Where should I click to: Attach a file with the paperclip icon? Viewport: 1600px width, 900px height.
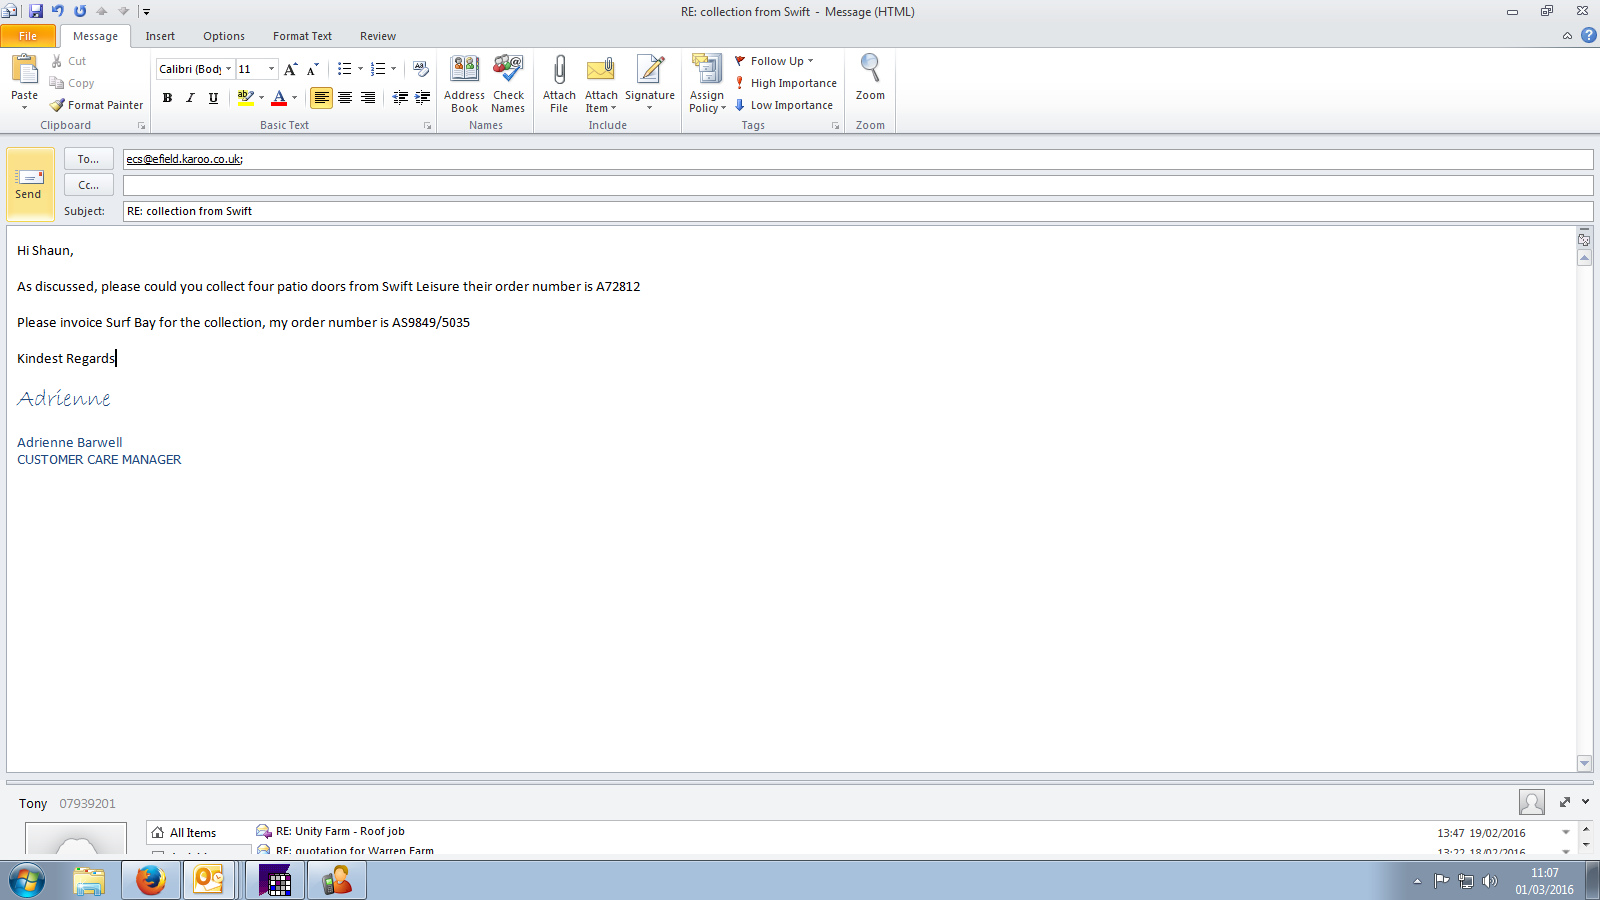(559, 84)
